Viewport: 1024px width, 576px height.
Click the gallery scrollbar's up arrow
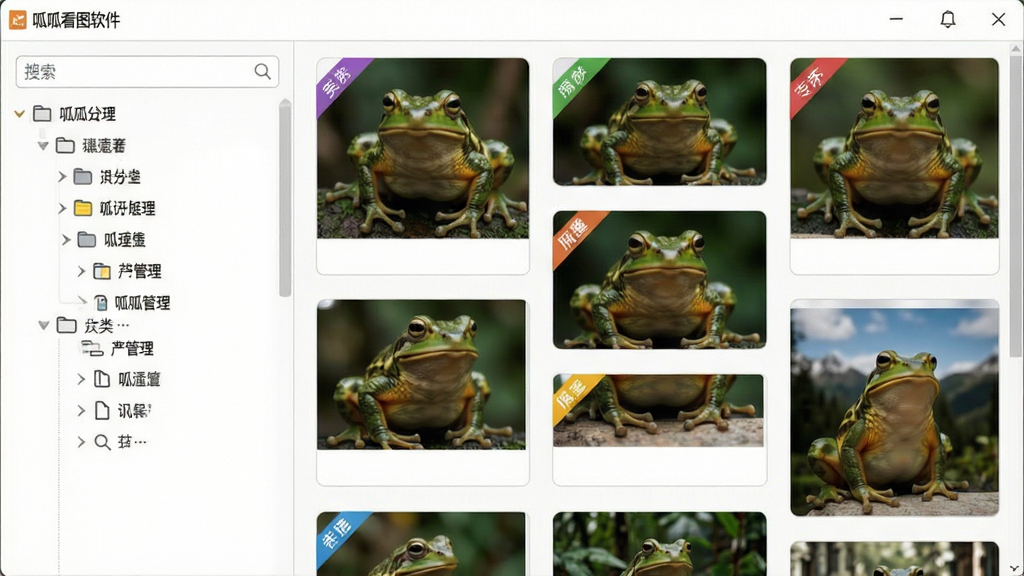click(1016, 49)
